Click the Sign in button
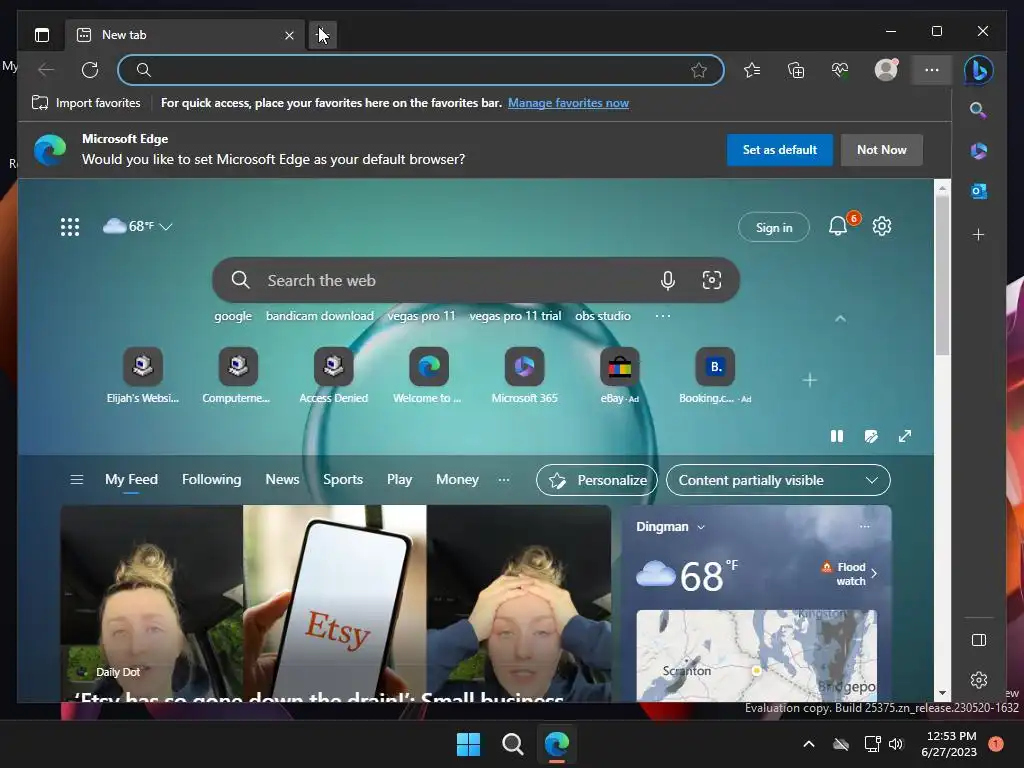Screen dimensions: 1024x768 (774, 227)
